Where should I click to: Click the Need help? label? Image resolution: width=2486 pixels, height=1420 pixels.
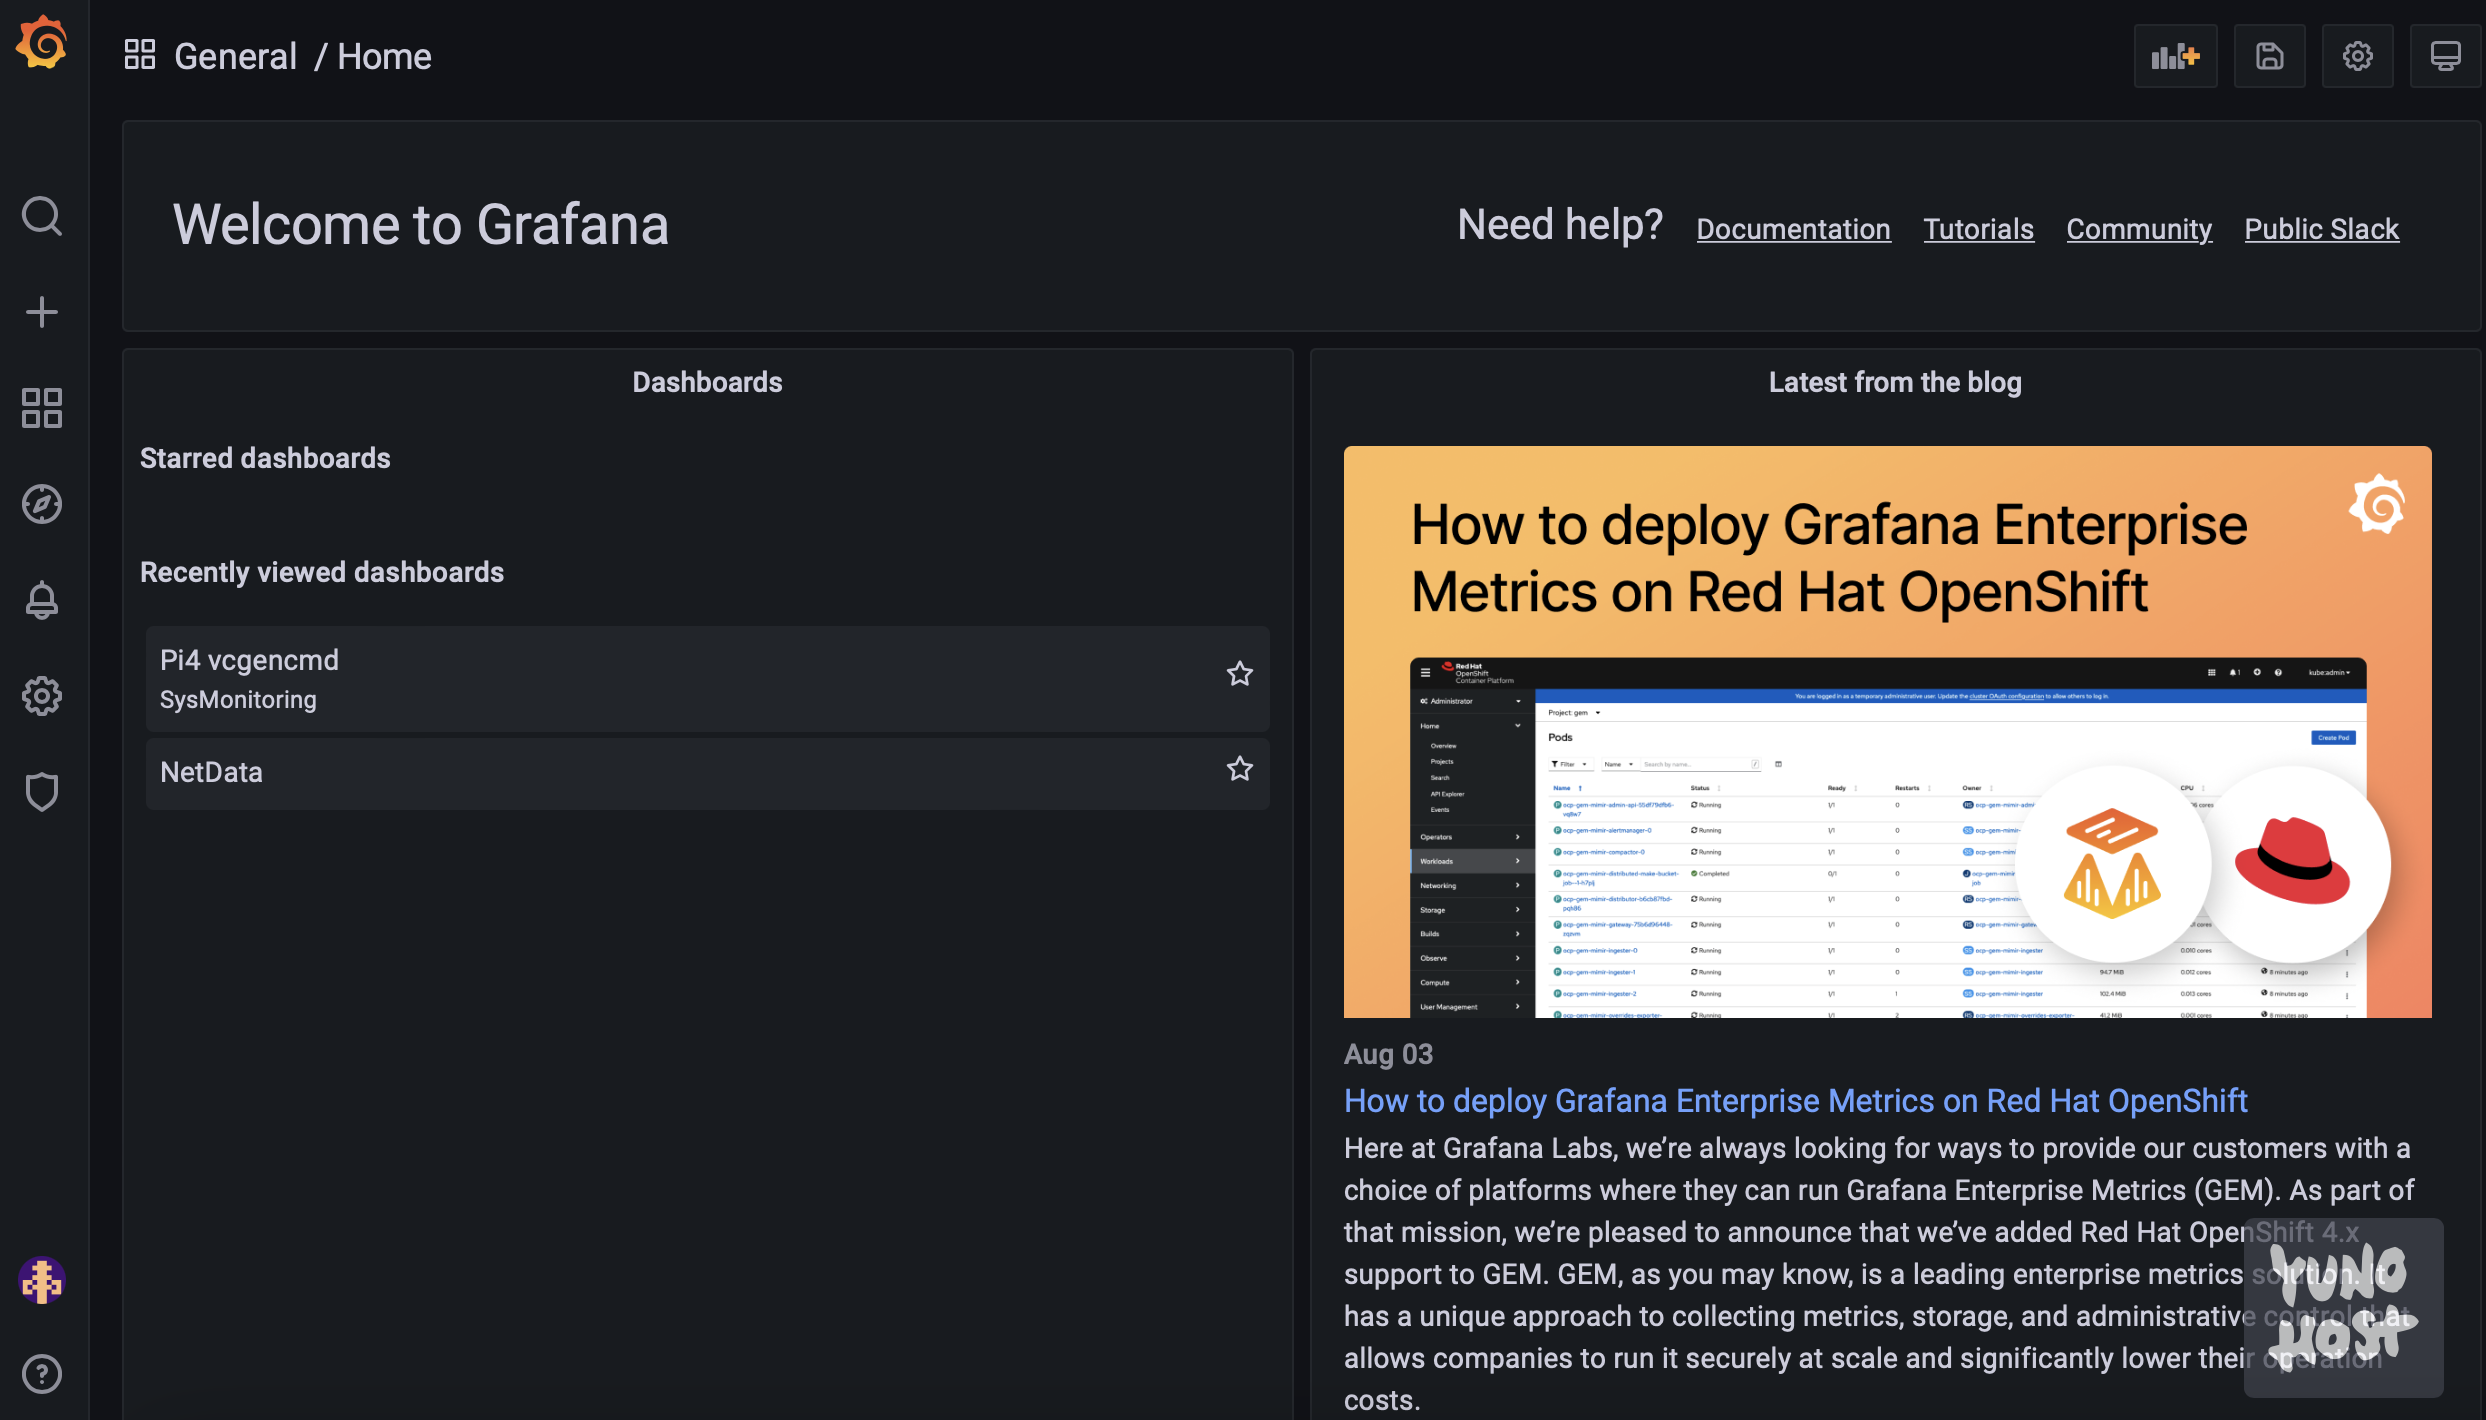[x=1560, y=225]
